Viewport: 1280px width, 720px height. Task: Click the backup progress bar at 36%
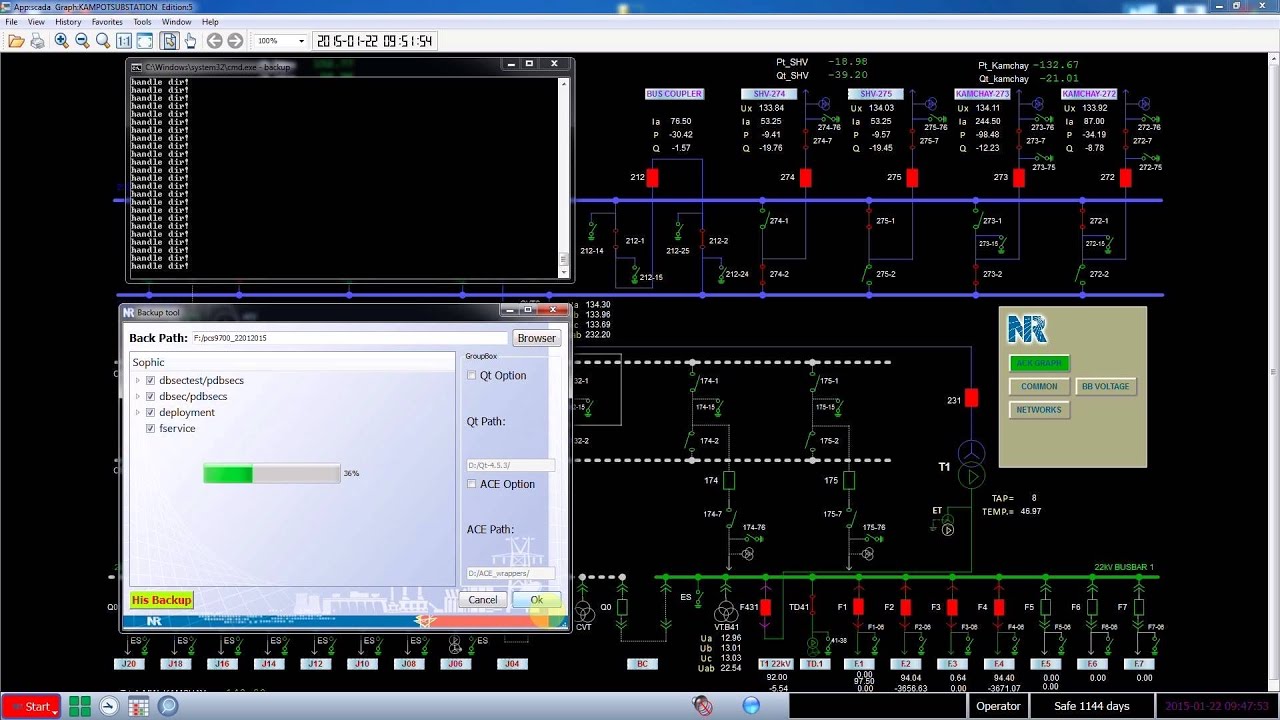click(x=272, y=473)
